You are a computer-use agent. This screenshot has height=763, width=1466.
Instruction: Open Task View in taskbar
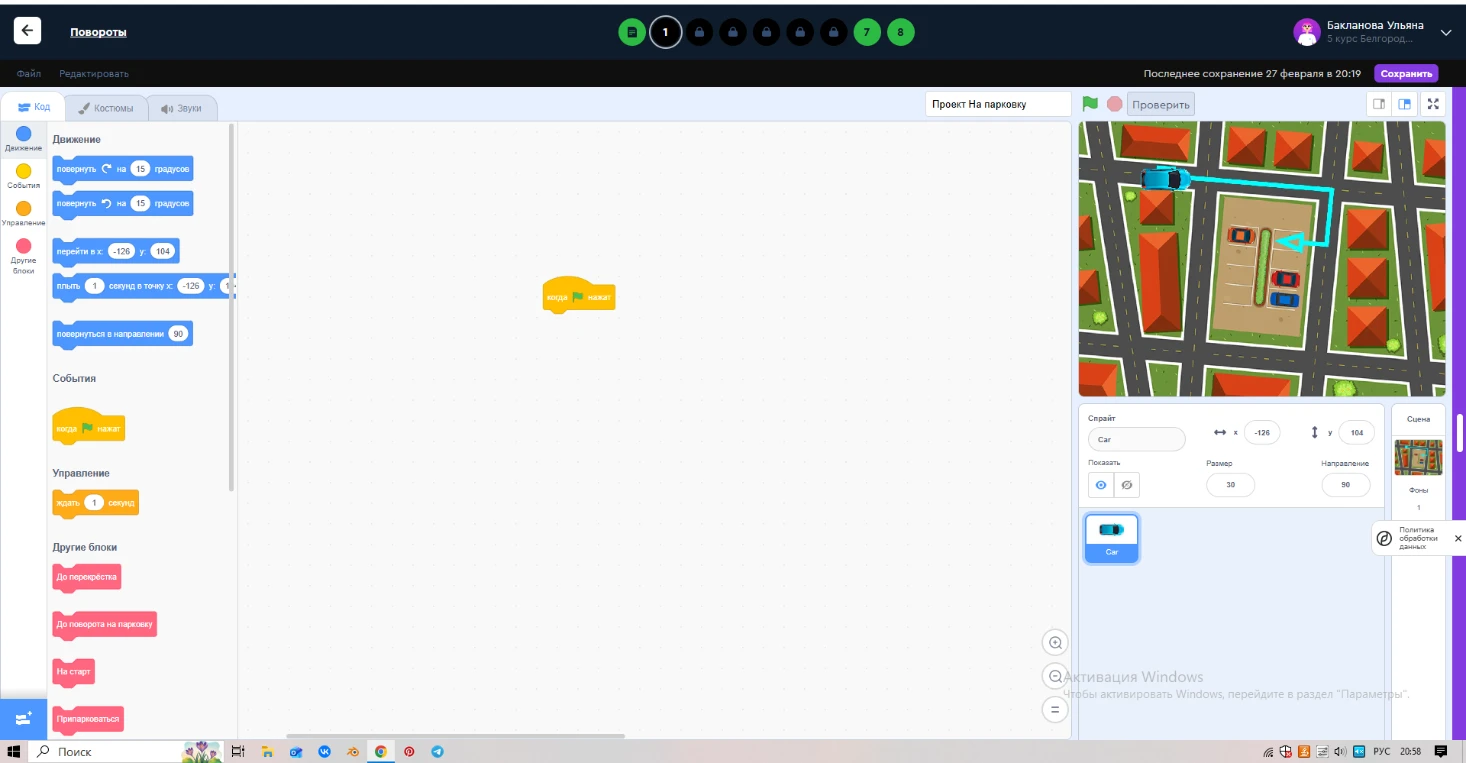click(x=238, y=751)
